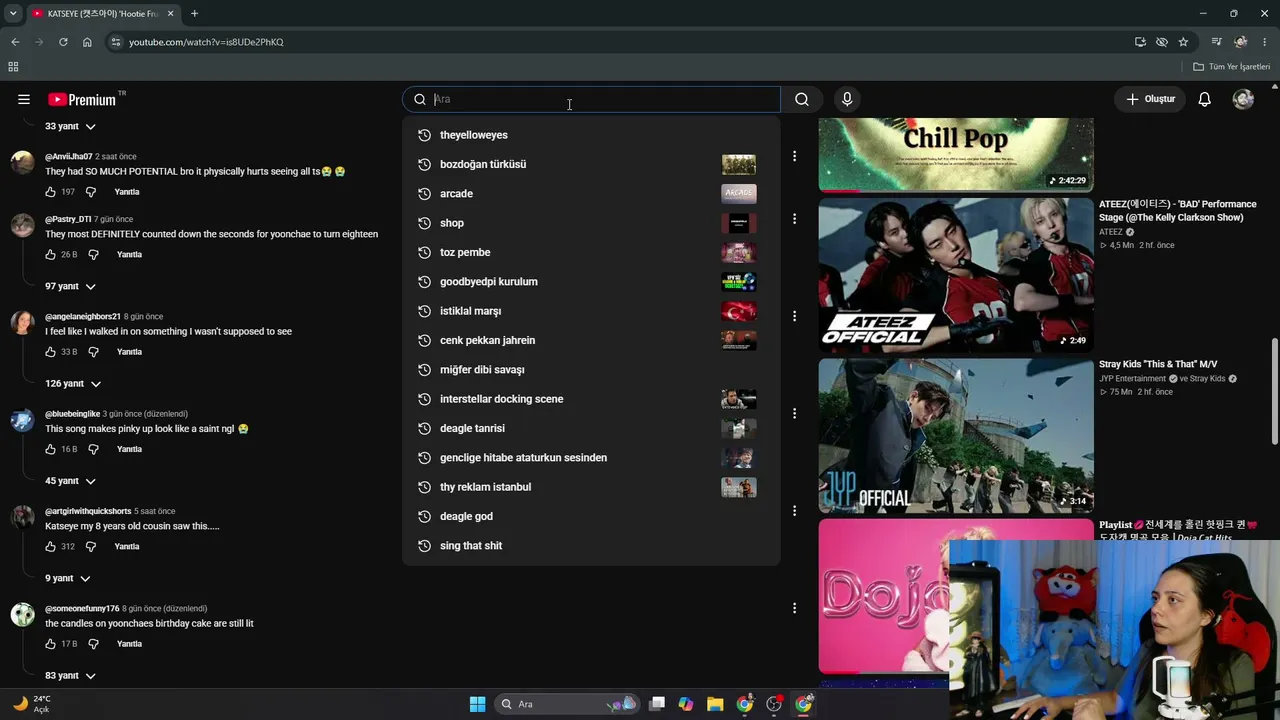Open the YouTube notifications bell

pos(1205,99)
